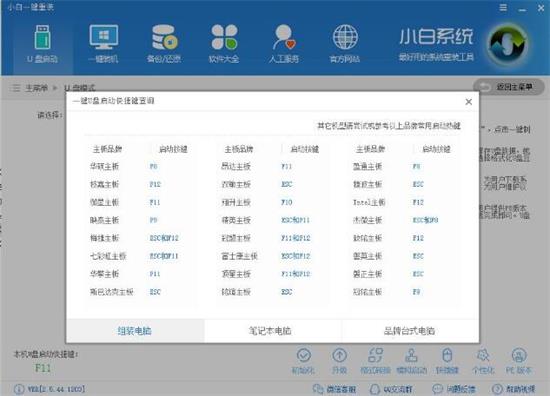Screen dimensions: 550x396
Task: Open 微信客服 in the footer
Action: click(x=334, y=389)
